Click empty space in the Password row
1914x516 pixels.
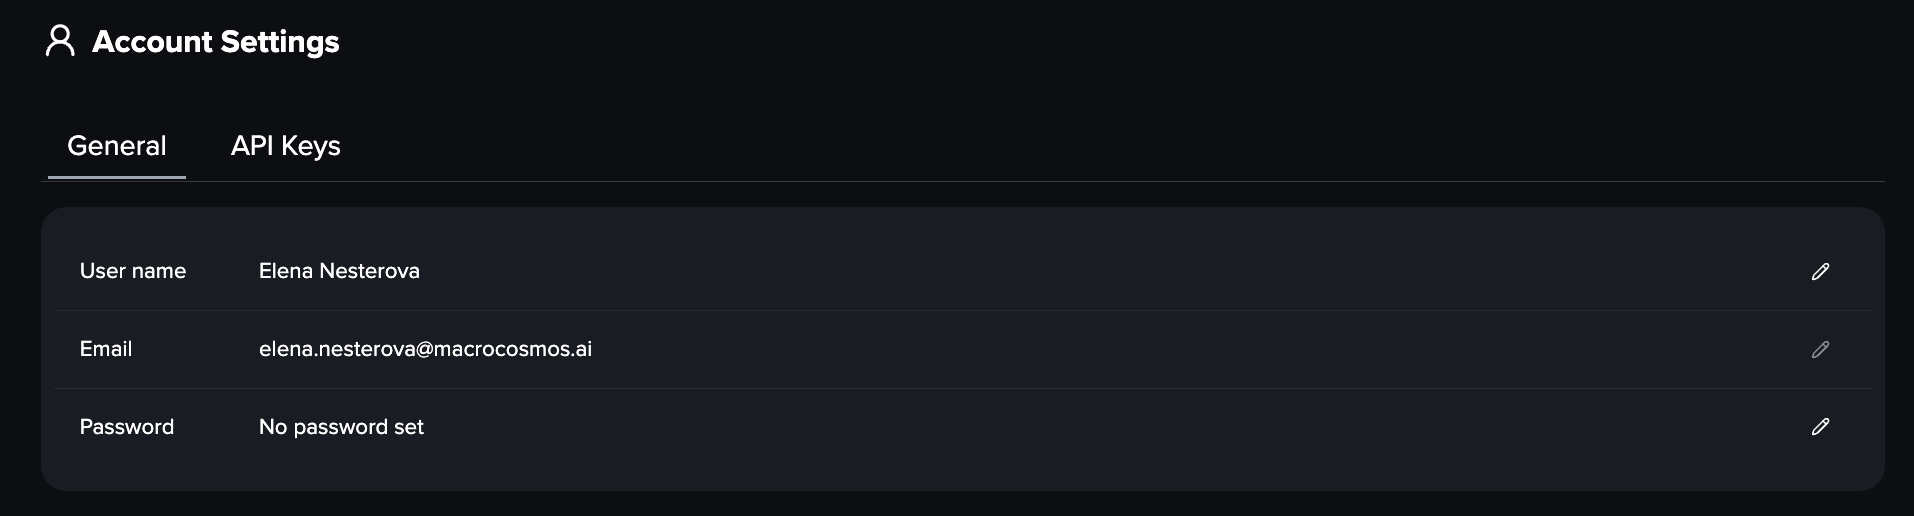[x=1100, y=427]
